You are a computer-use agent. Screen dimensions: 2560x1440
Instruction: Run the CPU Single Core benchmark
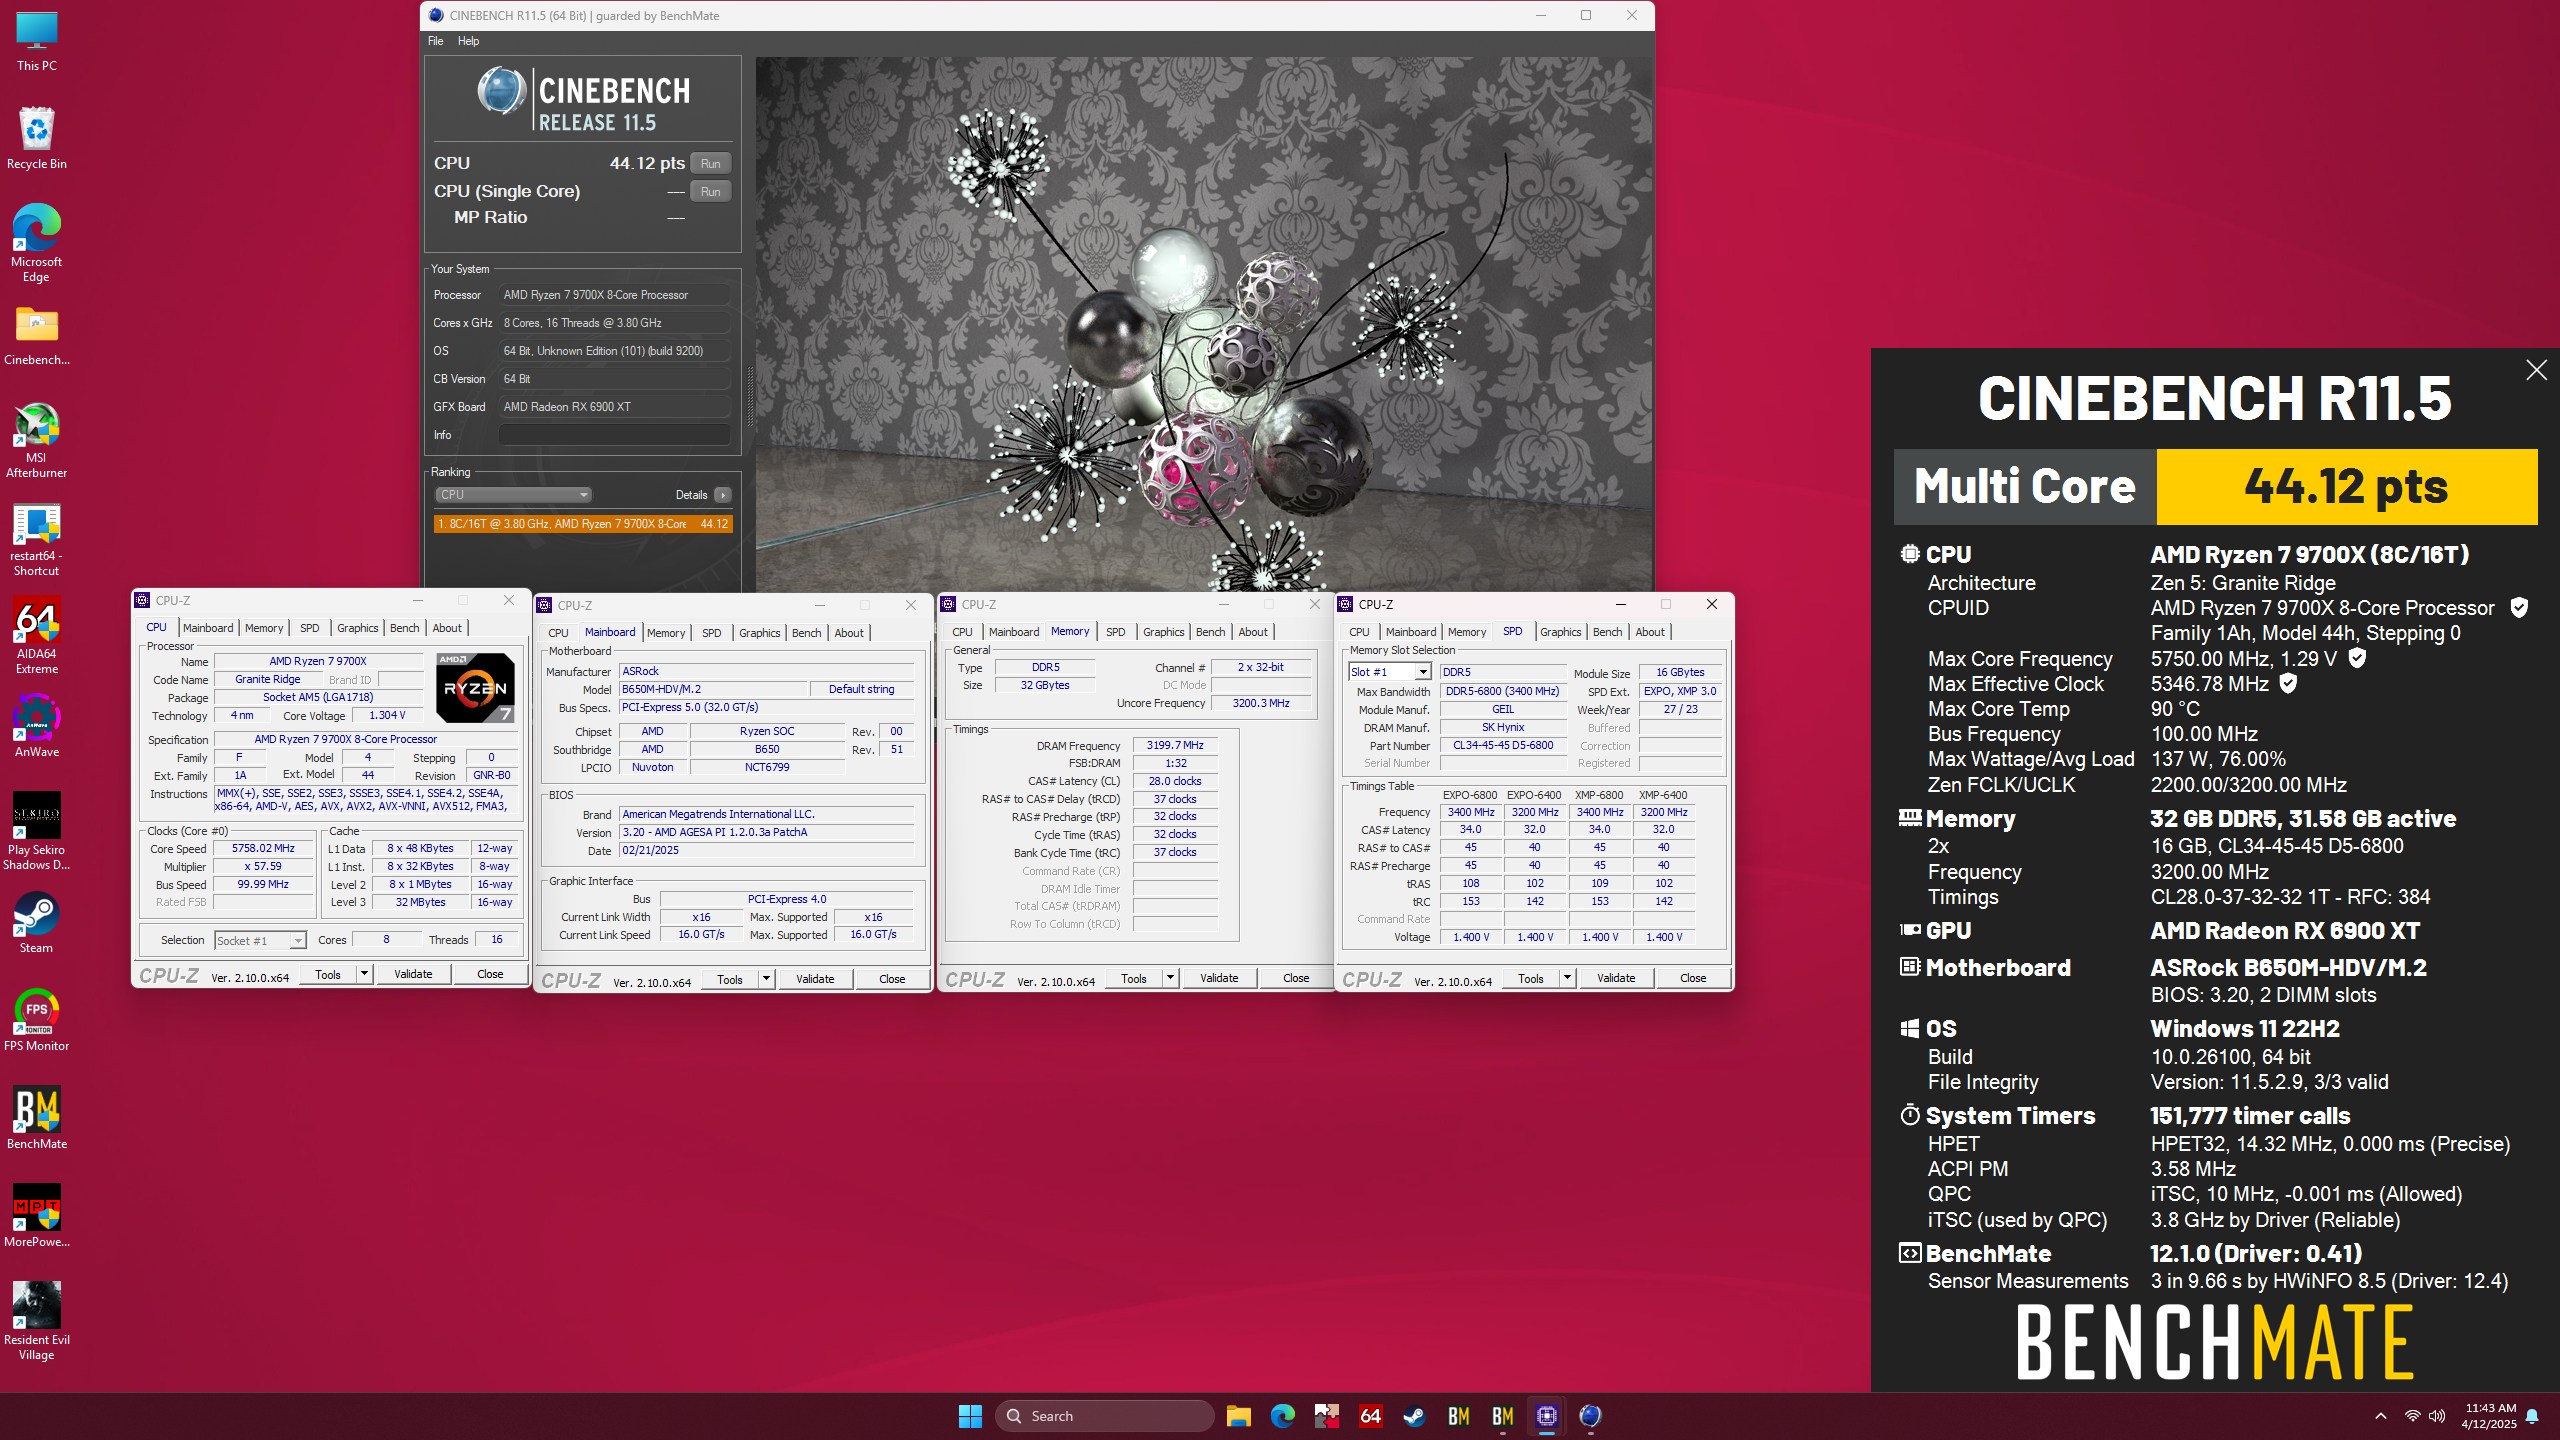click(710, 192)
